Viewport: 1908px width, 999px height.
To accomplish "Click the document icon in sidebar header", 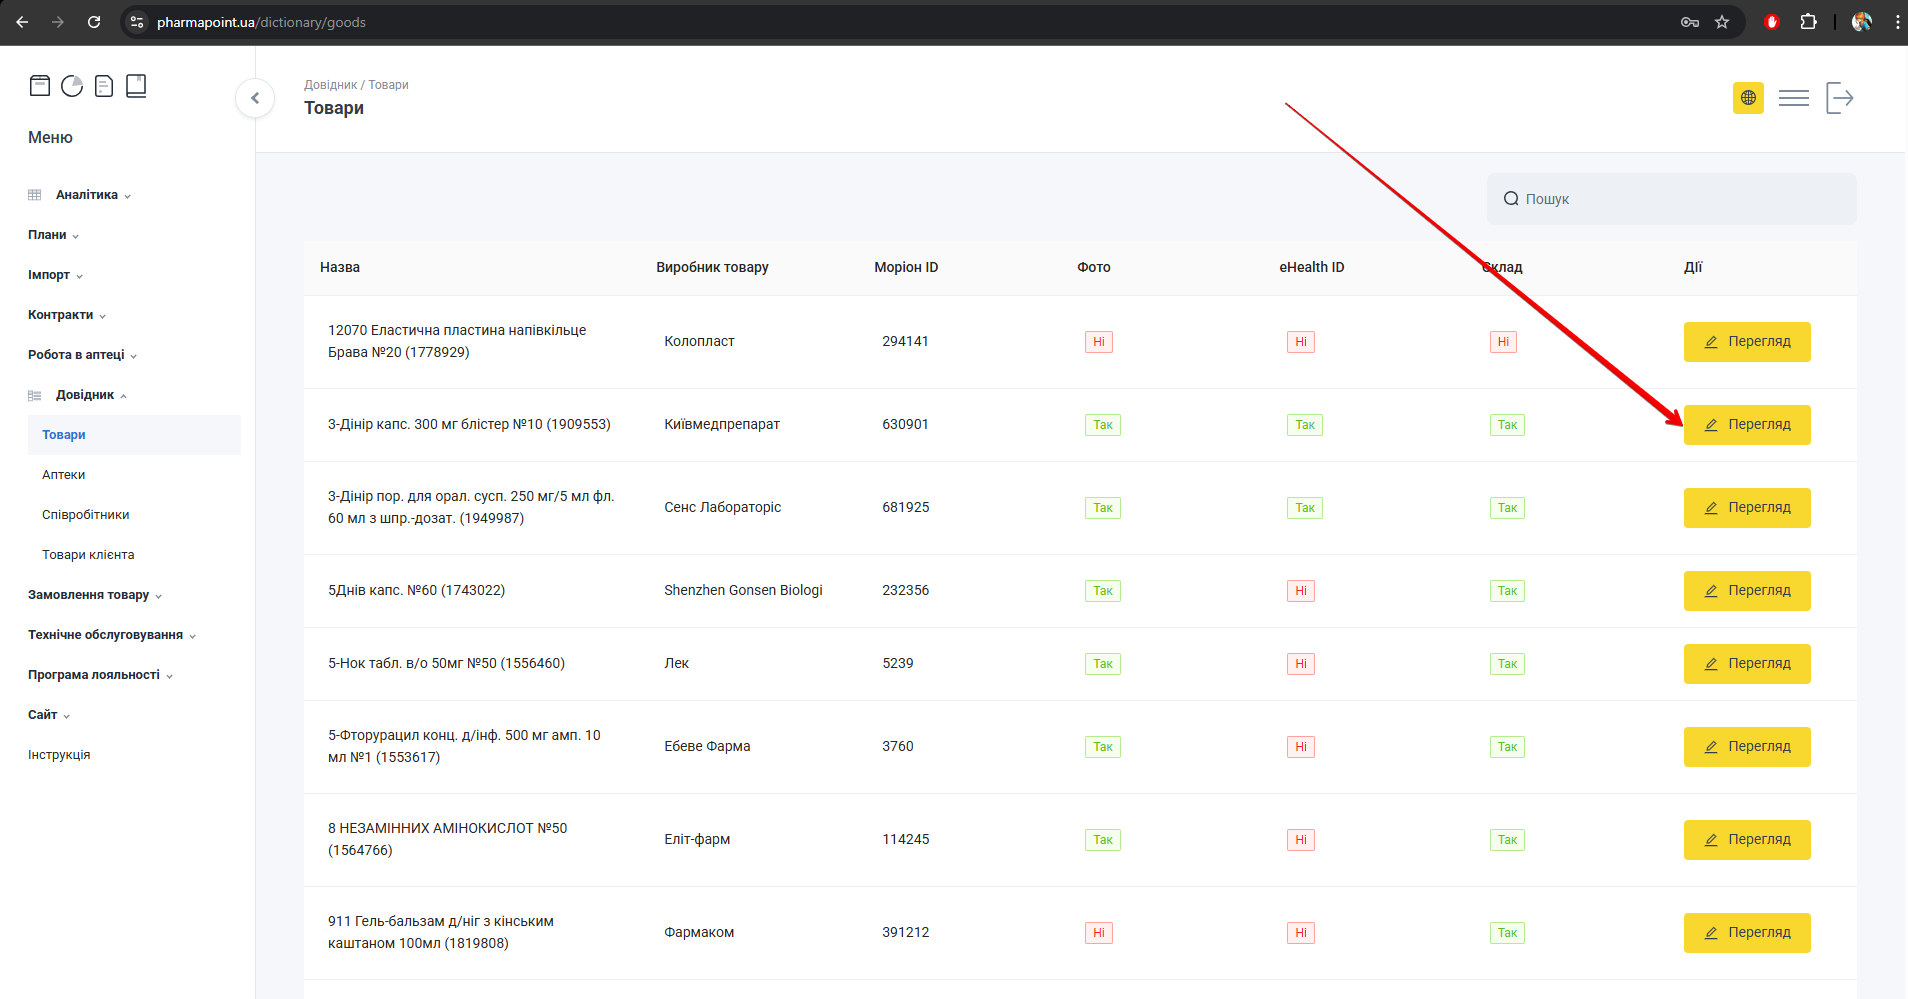I will 104,86.
